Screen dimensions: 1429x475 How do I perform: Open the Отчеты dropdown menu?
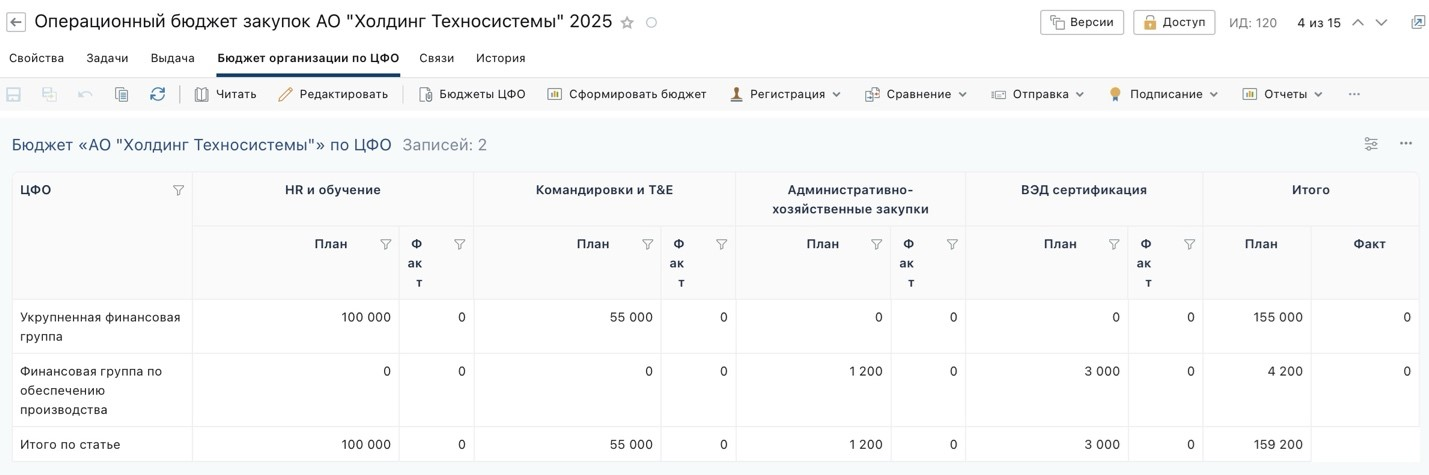[1283, 94]
